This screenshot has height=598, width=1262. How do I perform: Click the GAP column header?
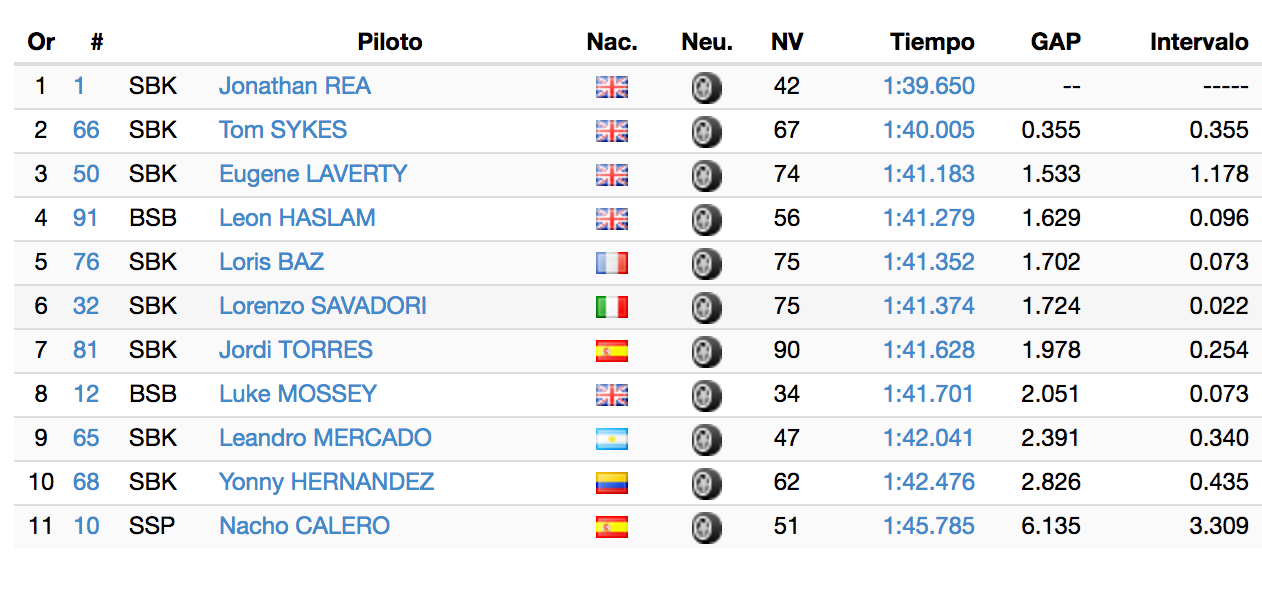[x=1056, y=42]
